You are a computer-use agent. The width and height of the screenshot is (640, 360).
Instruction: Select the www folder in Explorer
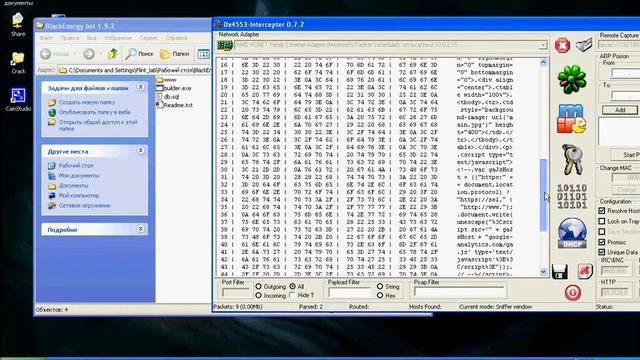coord(167,80)
